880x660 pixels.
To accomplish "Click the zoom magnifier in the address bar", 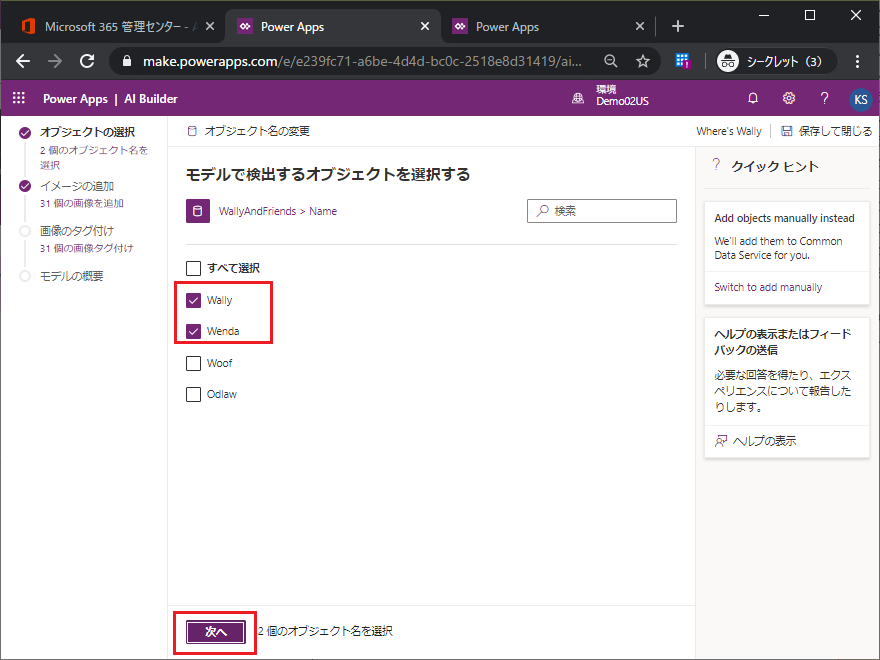I will point(611,61).
